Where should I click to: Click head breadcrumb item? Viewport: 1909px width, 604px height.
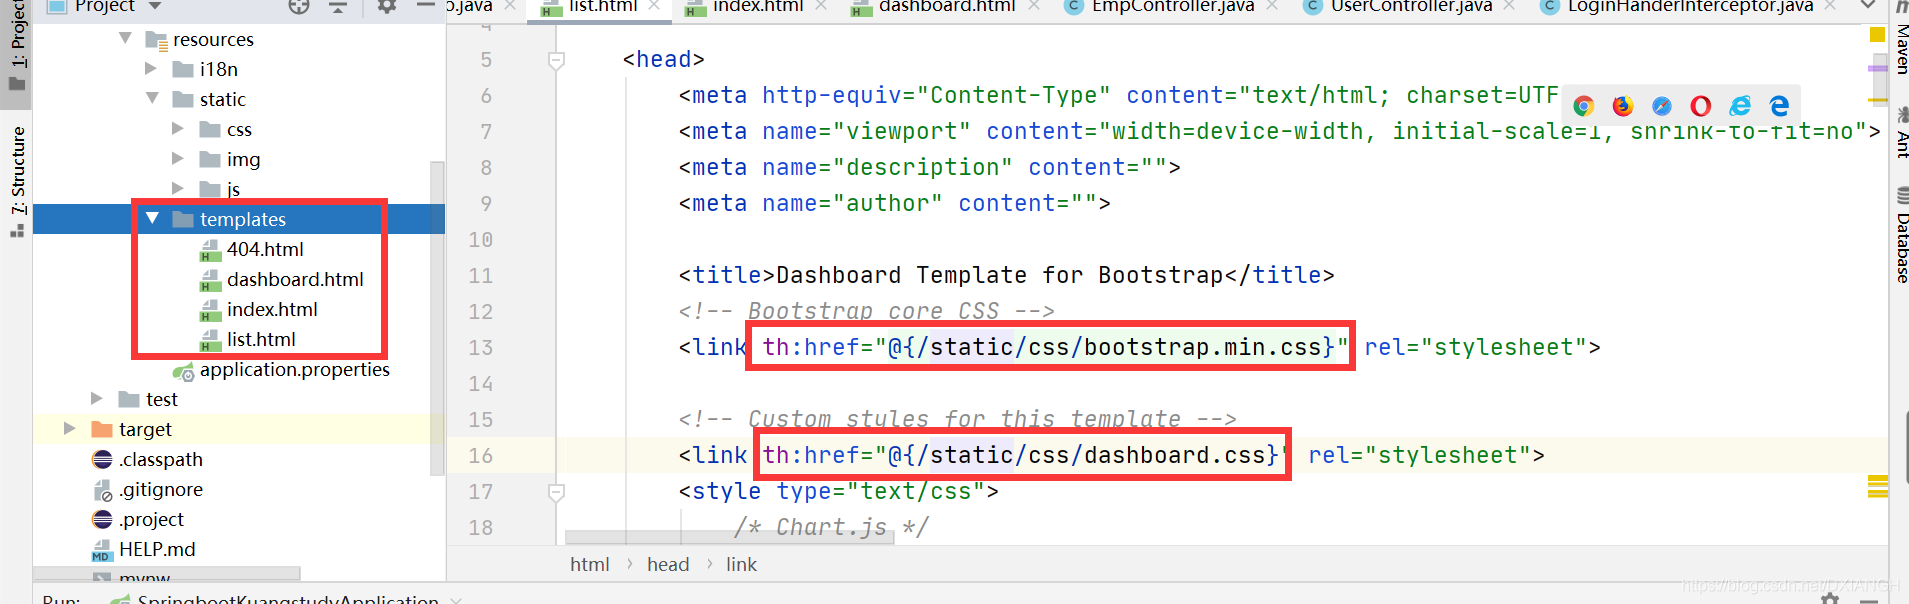(x=668, y=564)
